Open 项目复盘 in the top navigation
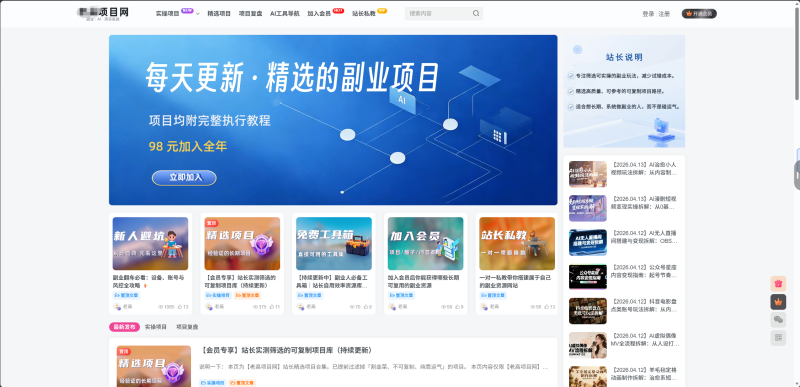The image size is (800, 387). click(x=251, y=14)
